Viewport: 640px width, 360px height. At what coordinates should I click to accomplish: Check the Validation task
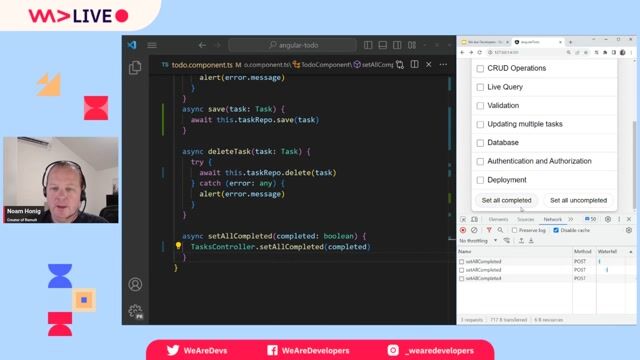(480, 106)
